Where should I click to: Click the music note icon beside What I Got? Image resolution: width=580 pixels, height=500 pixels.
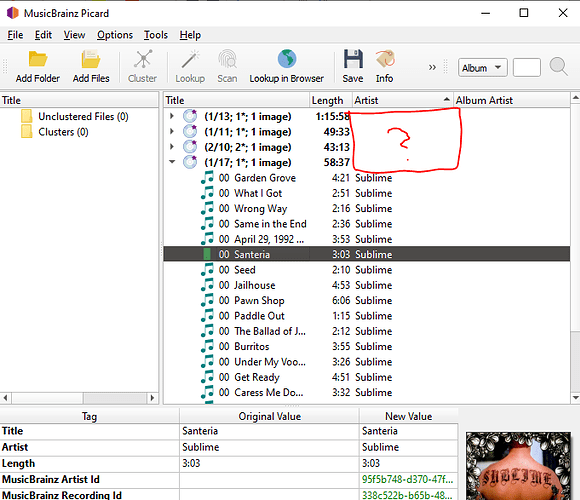coord(208,193)
